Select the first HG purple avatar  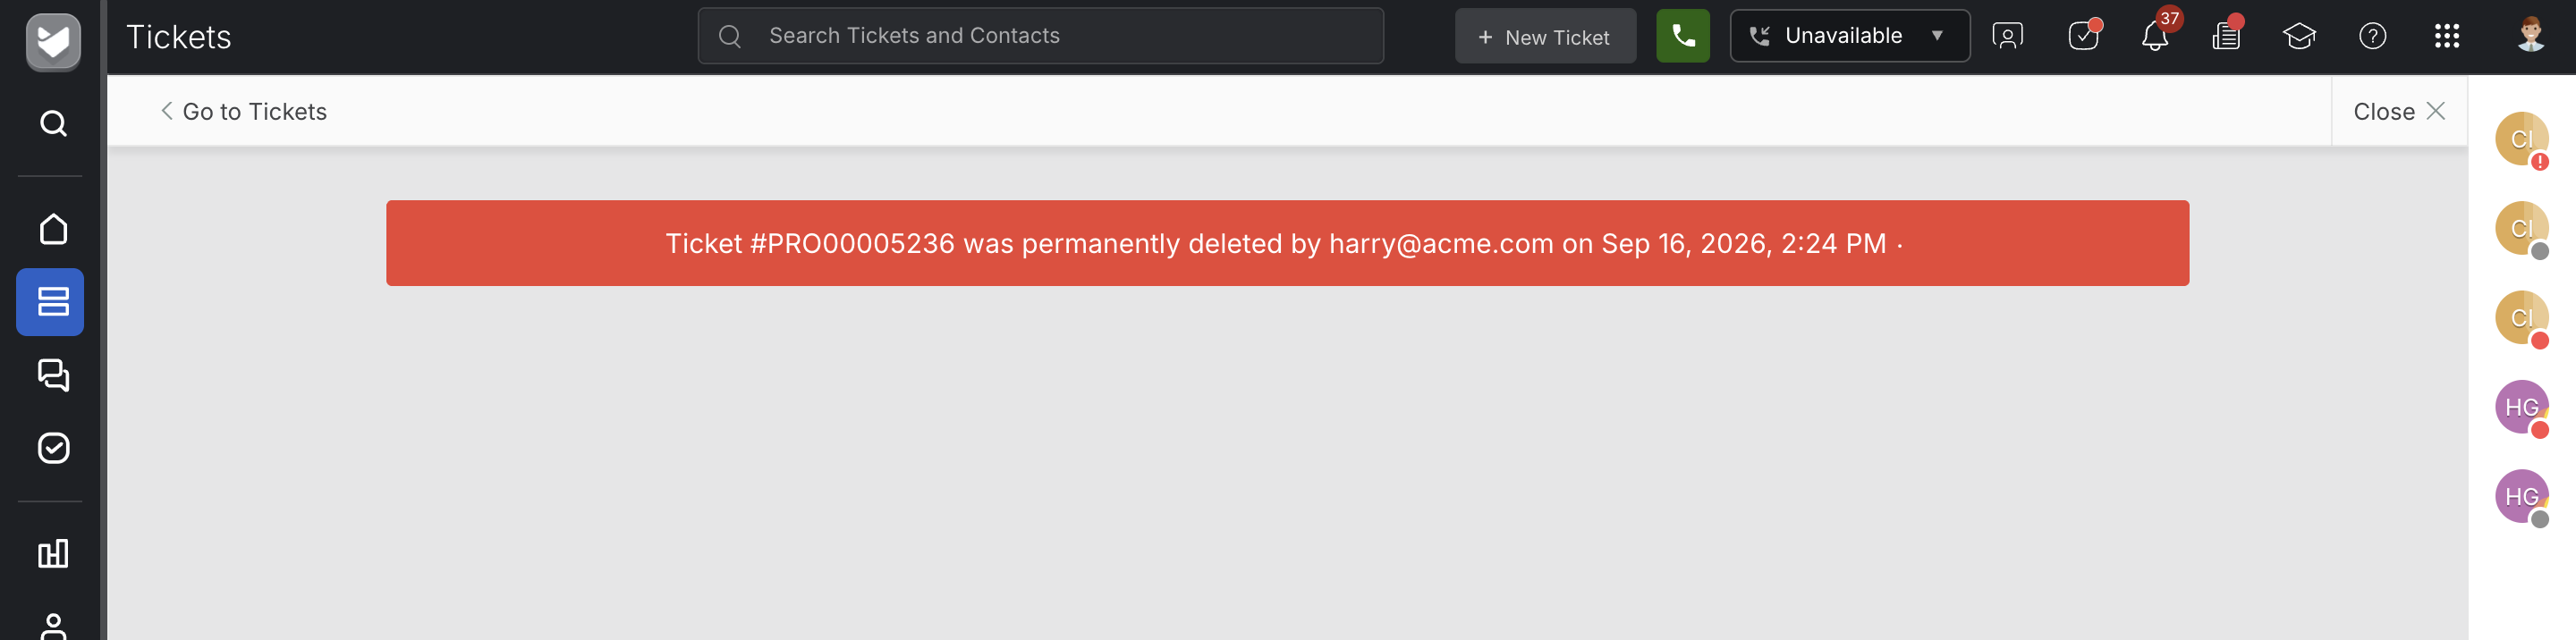click(x=2521, y=407)
